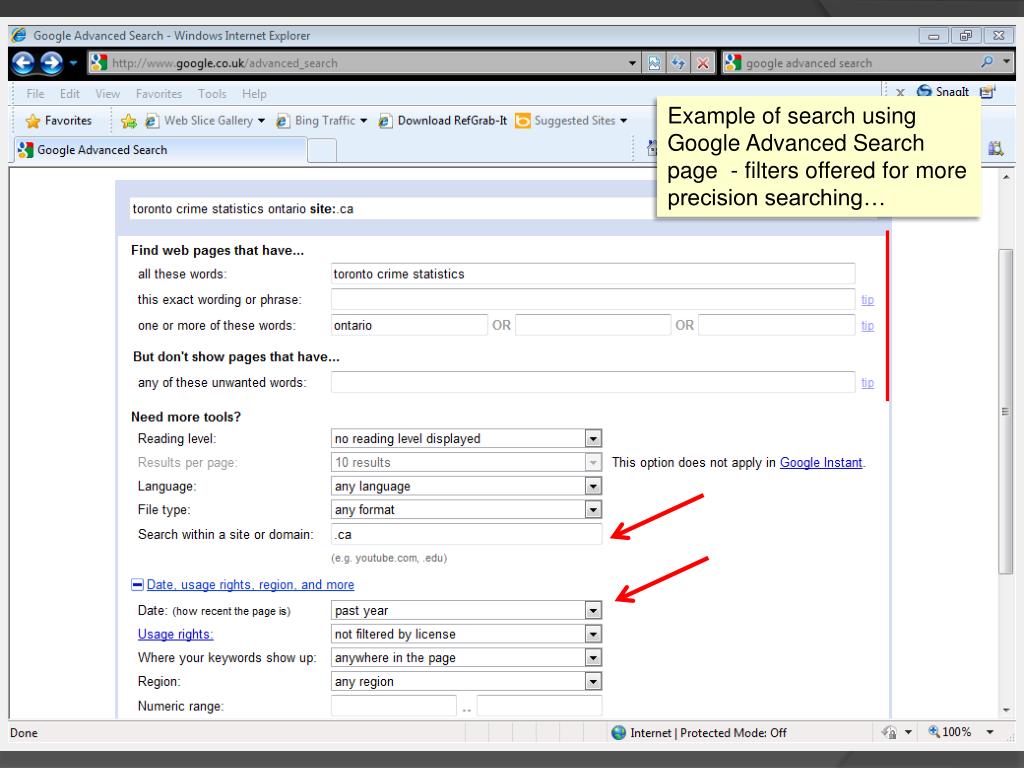Open the Reading level dropdown
Image resolution: width=1024 pixels, height=768 pixels.
tap(466, 439)
